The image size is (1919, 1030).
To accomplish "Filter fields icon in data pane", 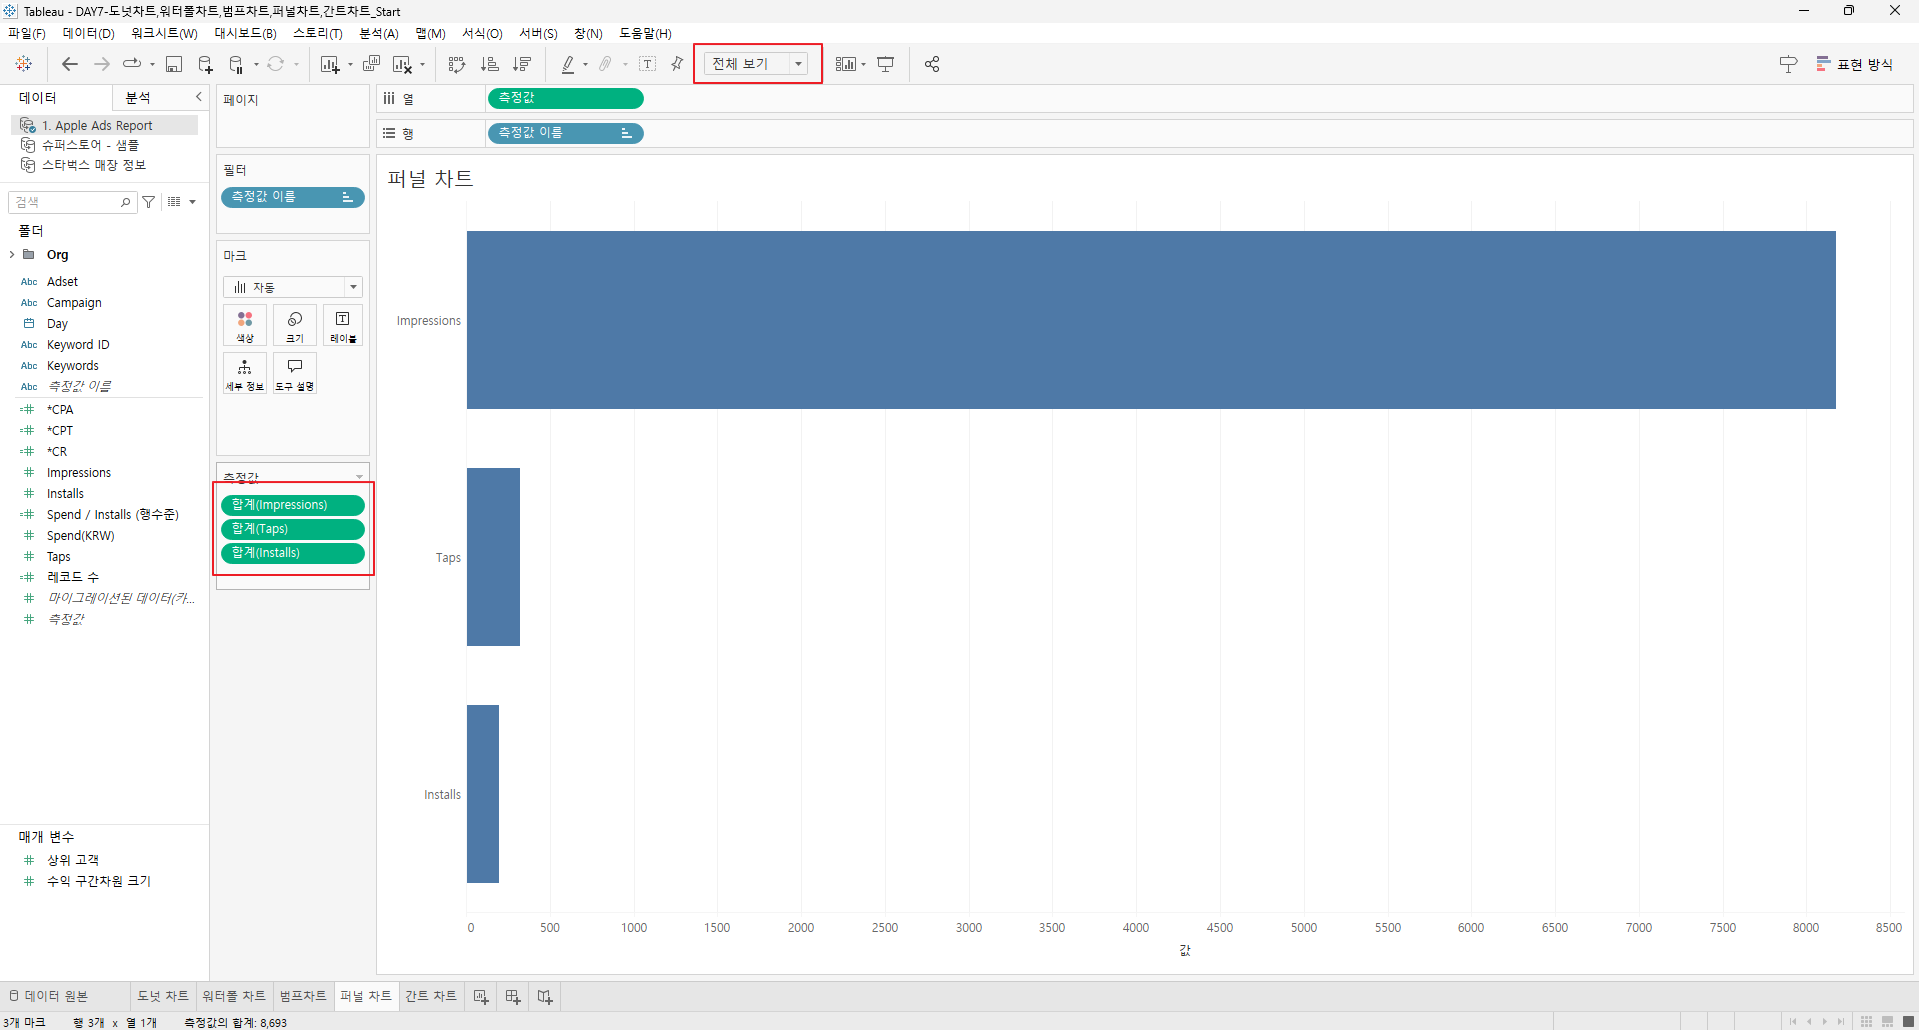I will (x=149, y=202).
